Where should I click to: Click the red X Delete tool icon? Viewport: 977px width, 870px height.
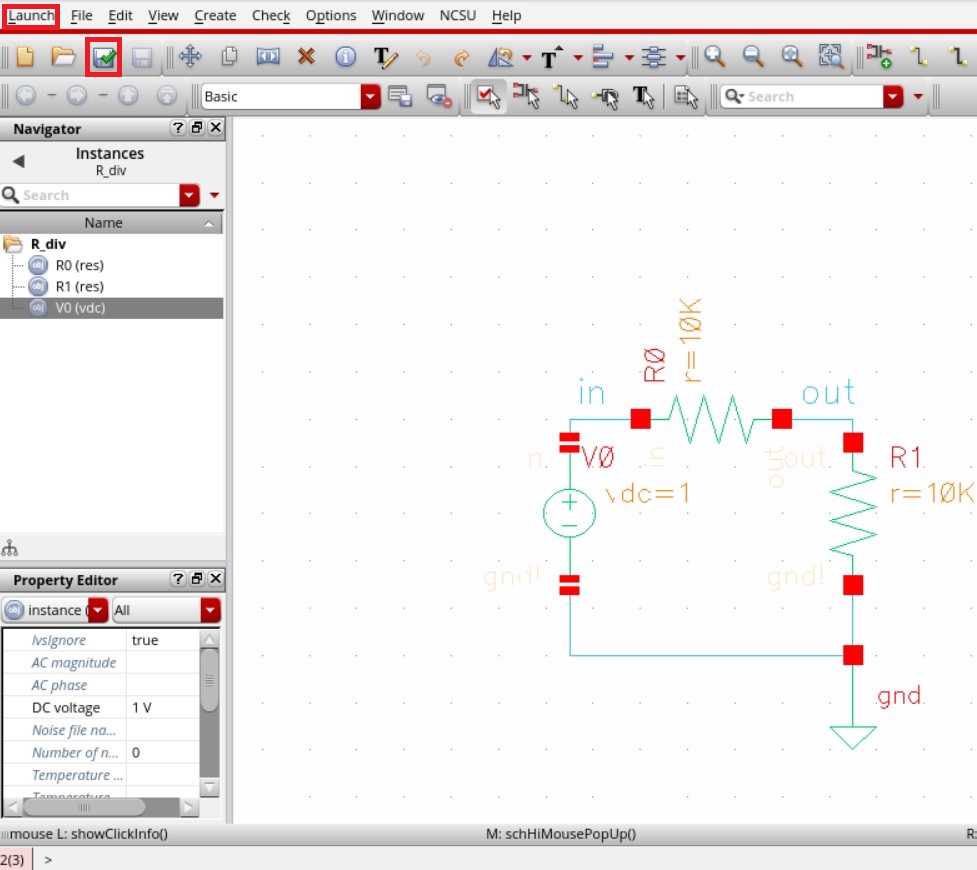pos(306,58)
